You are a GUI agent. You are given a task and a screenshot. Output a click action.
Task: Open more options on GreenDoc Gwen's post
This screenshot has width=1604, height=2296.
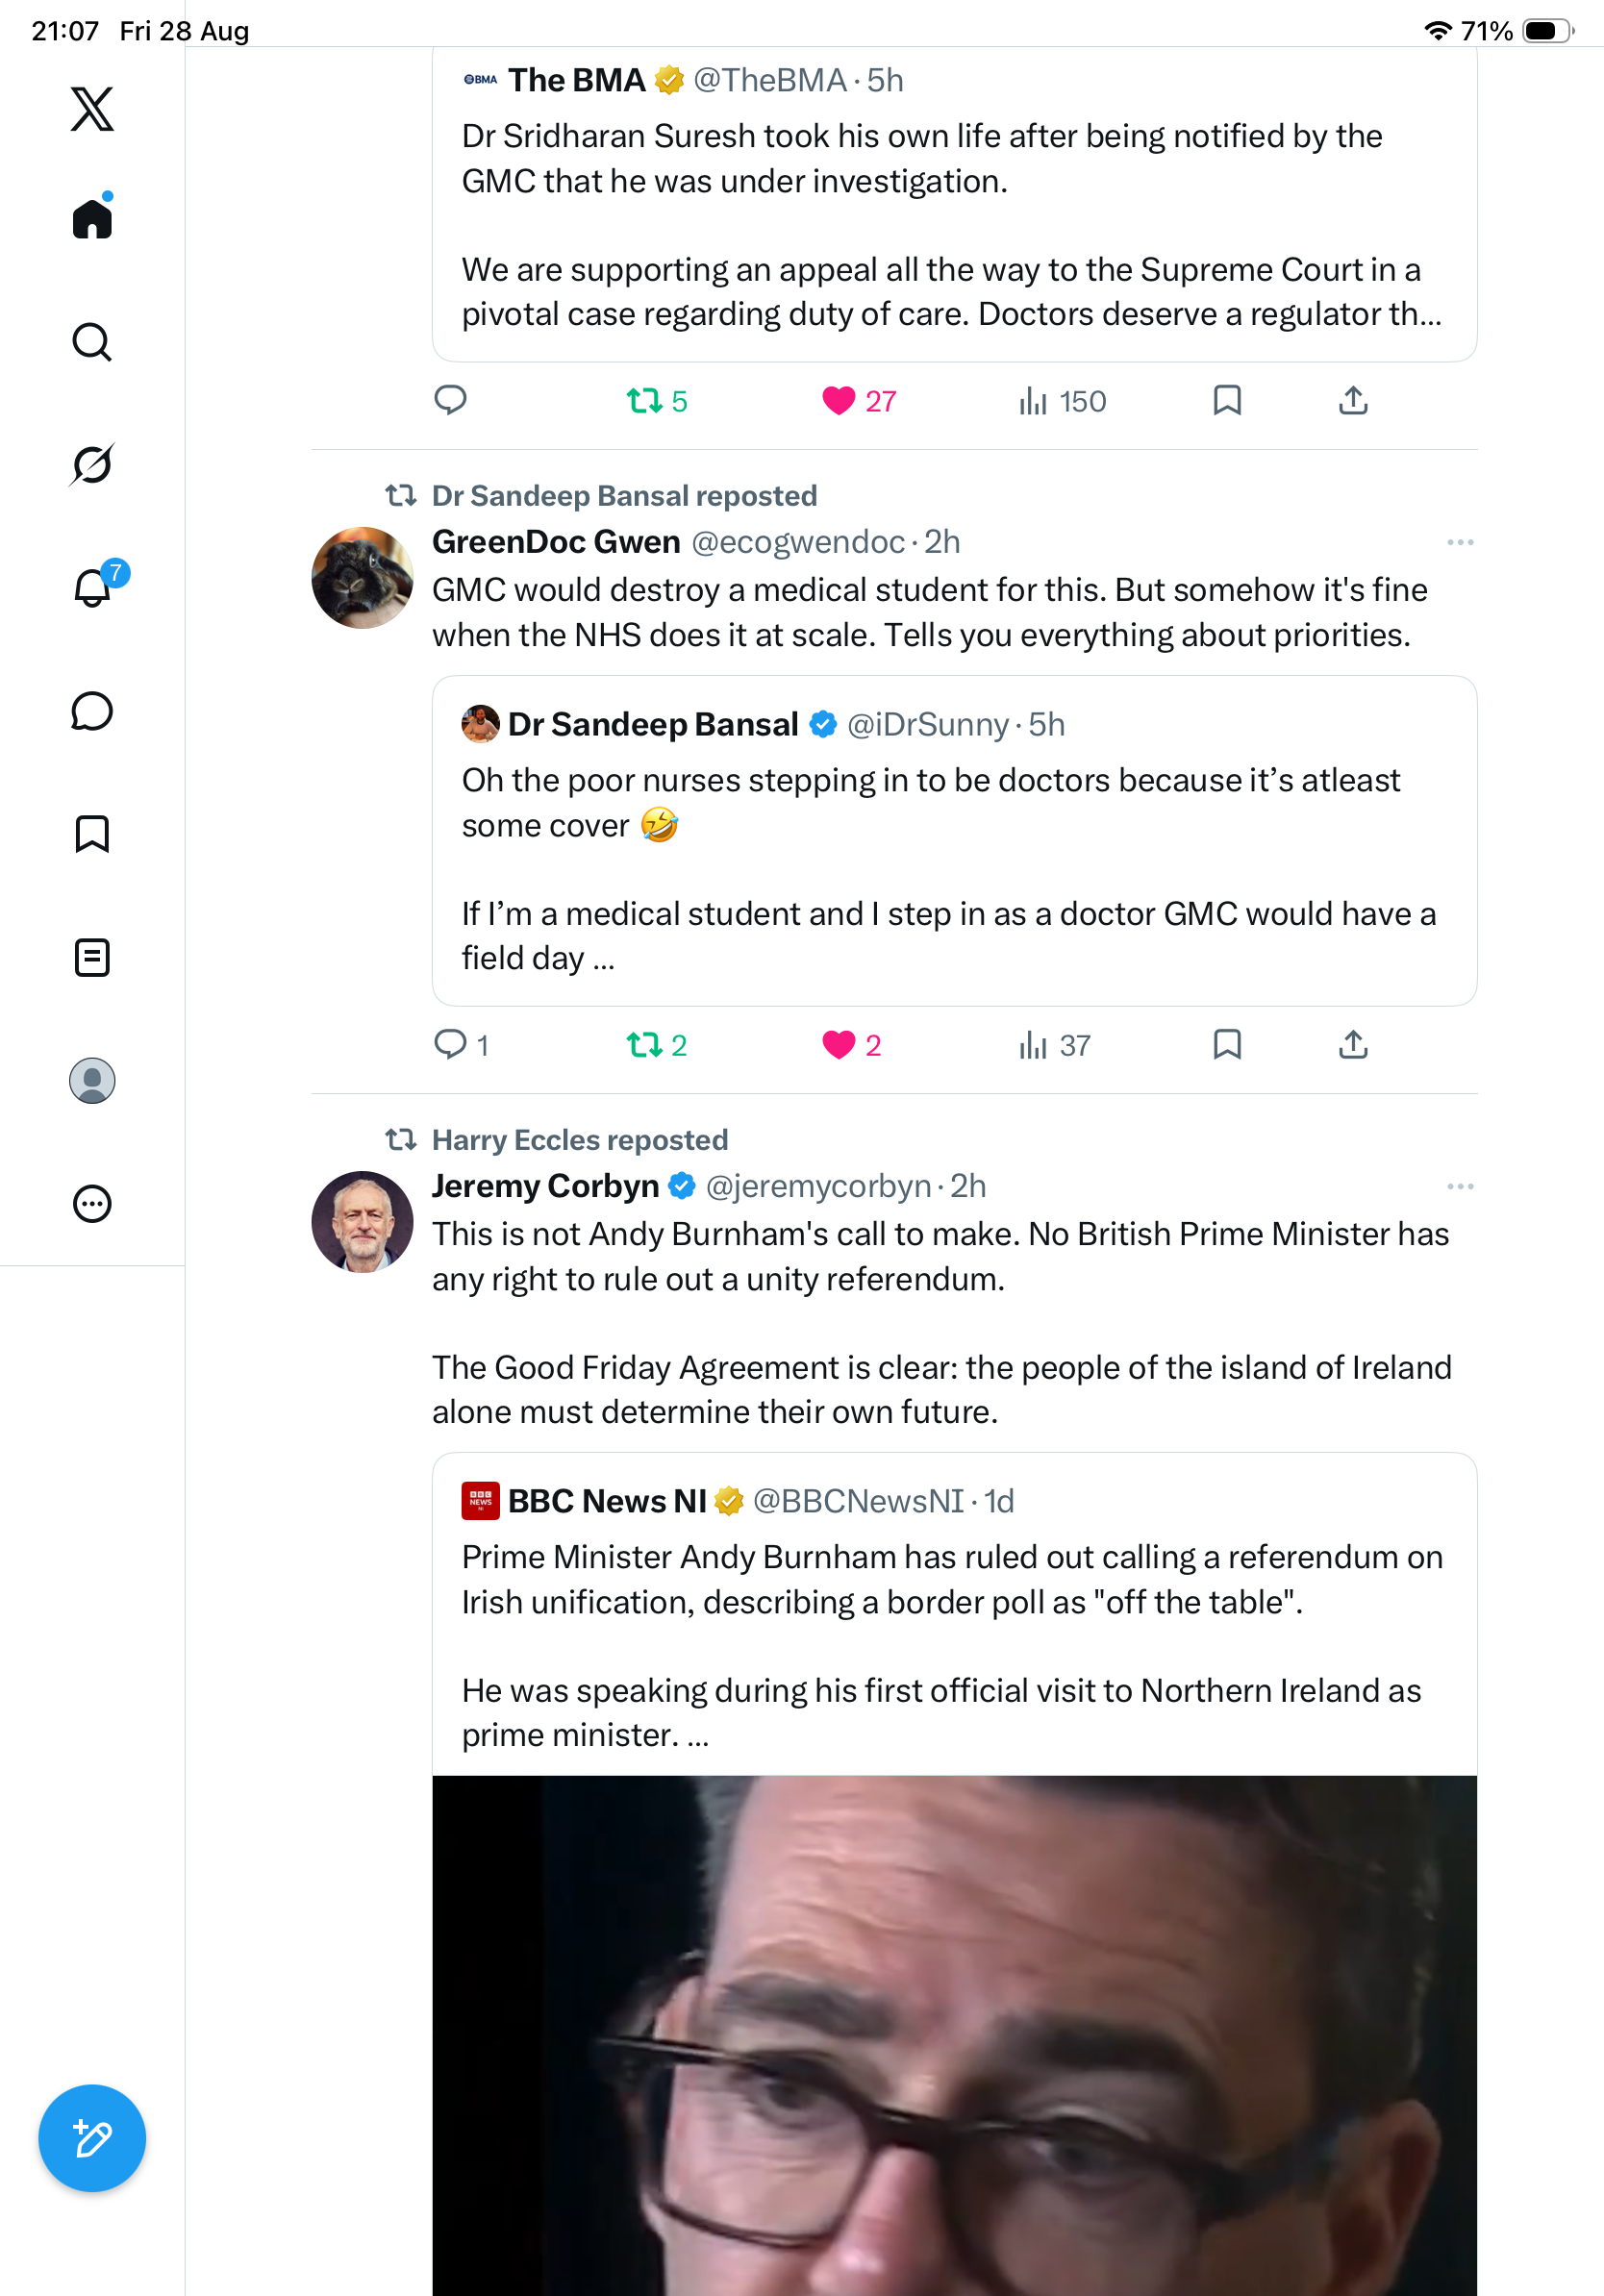coord(1460,542)
